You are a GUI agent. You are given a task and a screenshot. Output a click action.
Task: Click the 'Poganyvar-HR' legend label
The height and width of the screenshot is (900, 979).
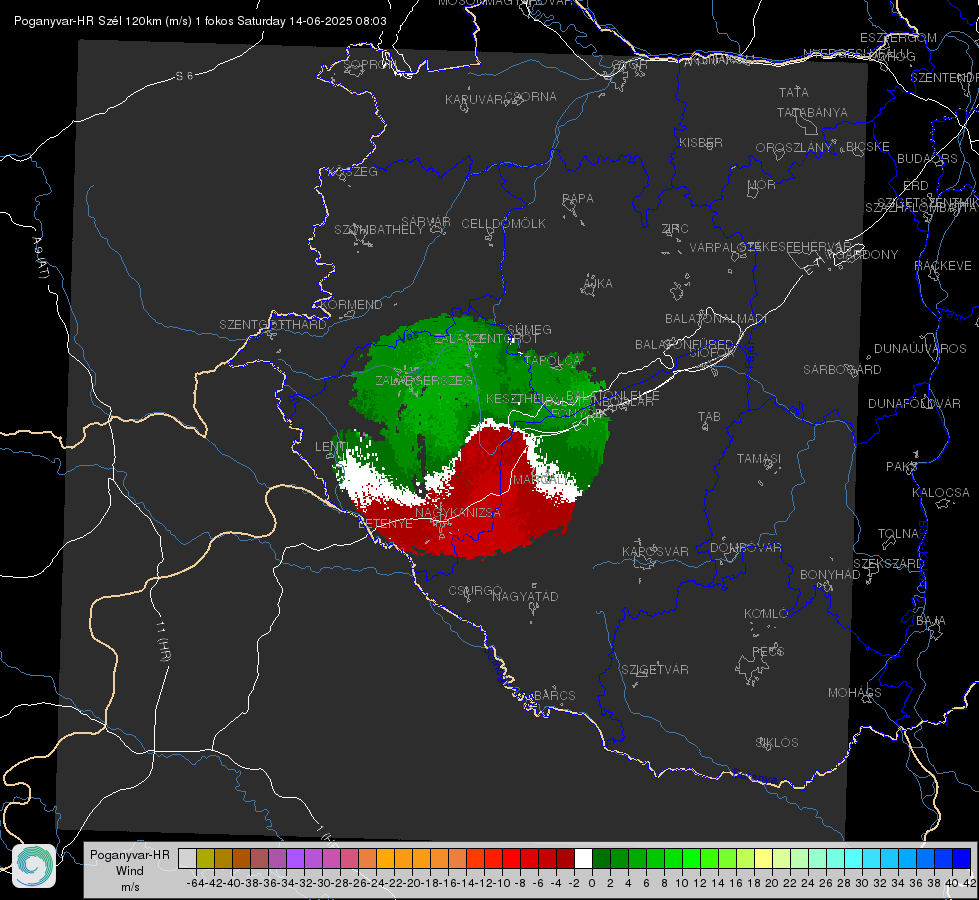[130, 855]
